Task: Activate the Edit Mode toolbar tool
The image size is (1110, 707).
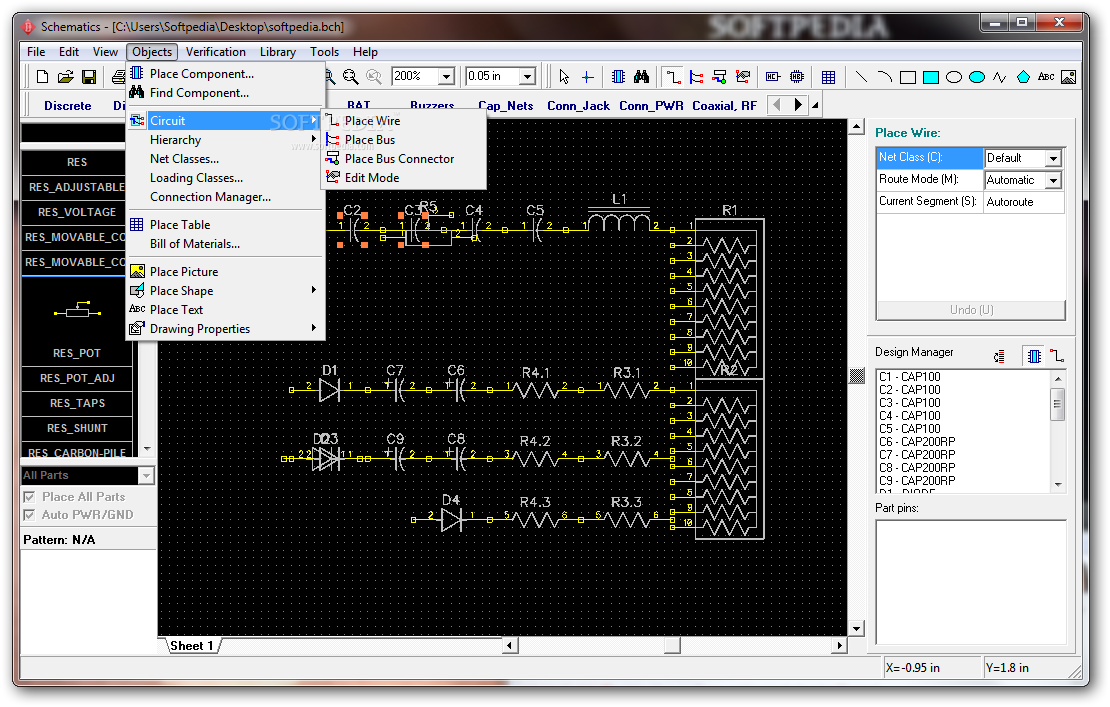Action: [x=743, y=76]
